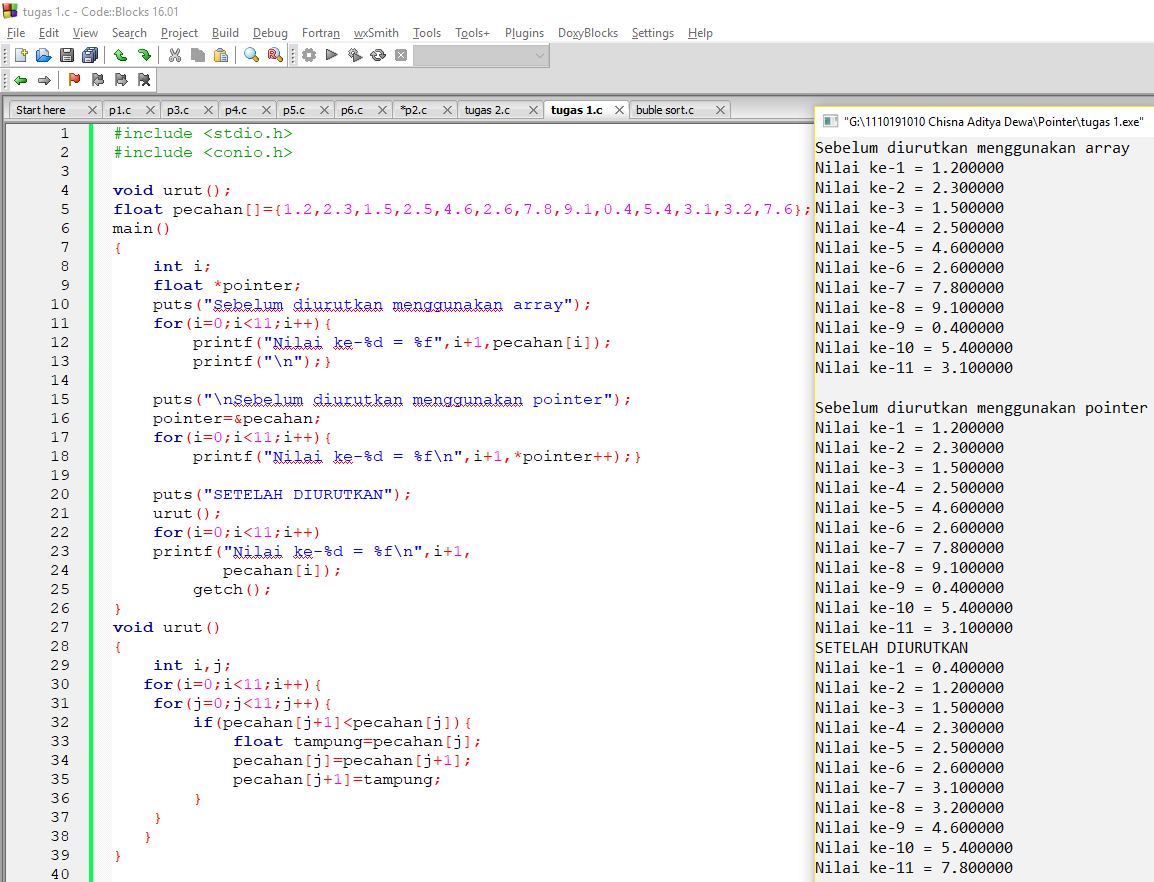
Task: Open the Build menu
Action: click(x=225, y=33)
